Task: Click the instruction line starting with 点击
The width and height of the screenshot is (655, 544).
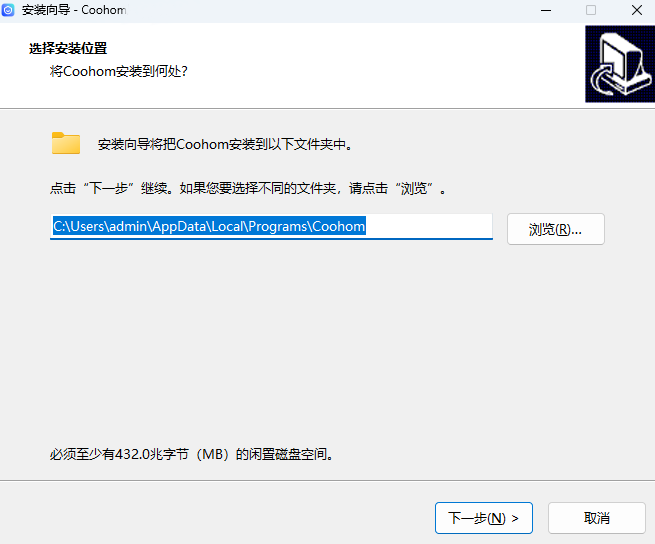Action: 248,188
